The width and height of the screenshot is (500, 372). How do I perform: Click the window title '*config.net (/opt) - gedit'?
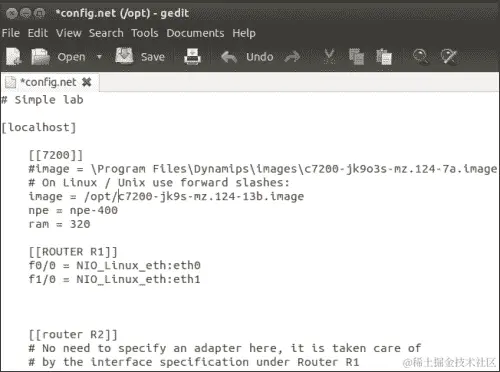coord(122,13)
